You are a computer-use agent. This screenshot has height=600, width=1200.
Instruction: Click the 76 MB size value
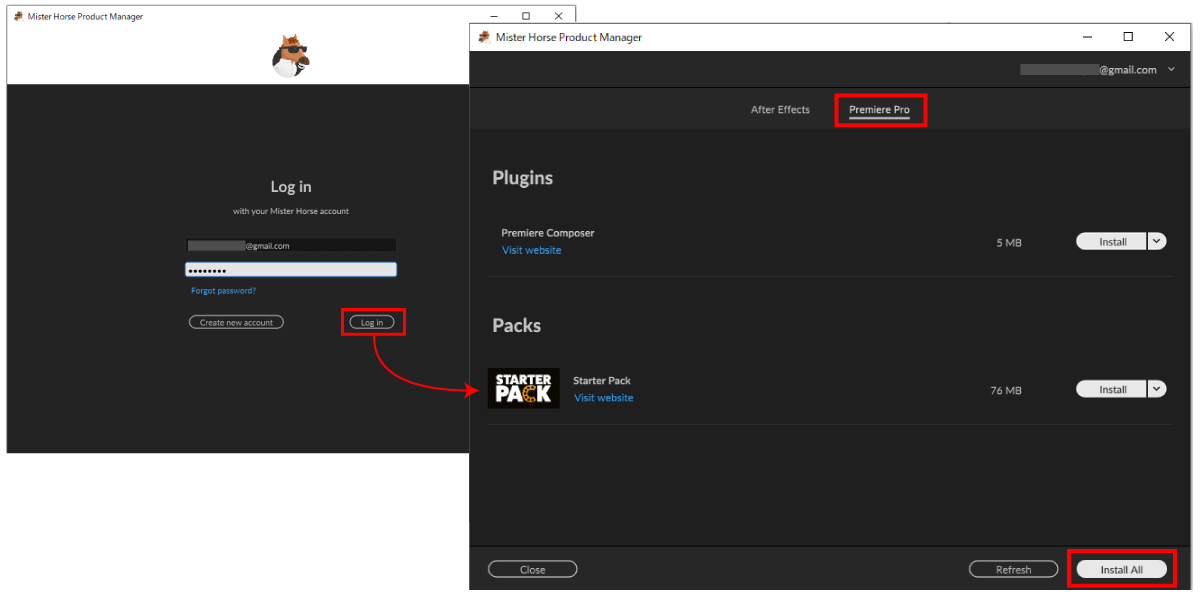[1006, 391]
